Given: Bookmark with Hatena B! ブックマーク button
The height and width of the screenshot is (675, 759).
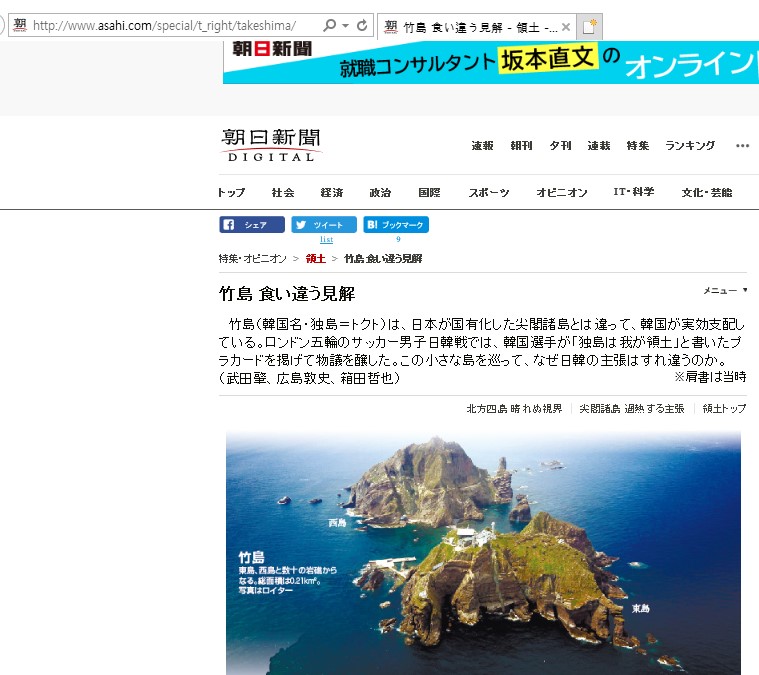Looking at the screenshot, I should tap(396, 225).
